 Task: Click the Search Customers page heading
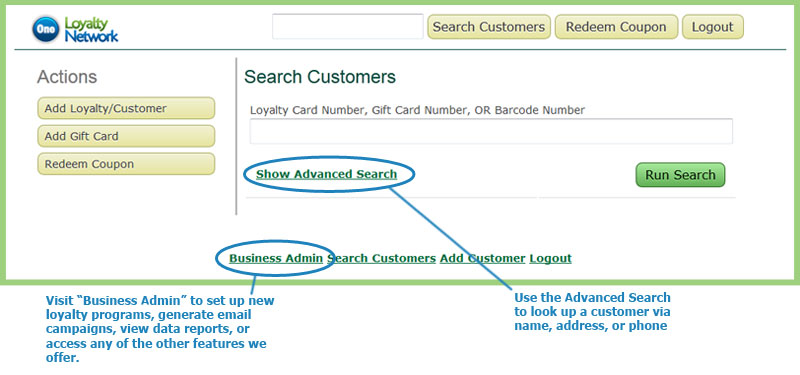(320, 77)
